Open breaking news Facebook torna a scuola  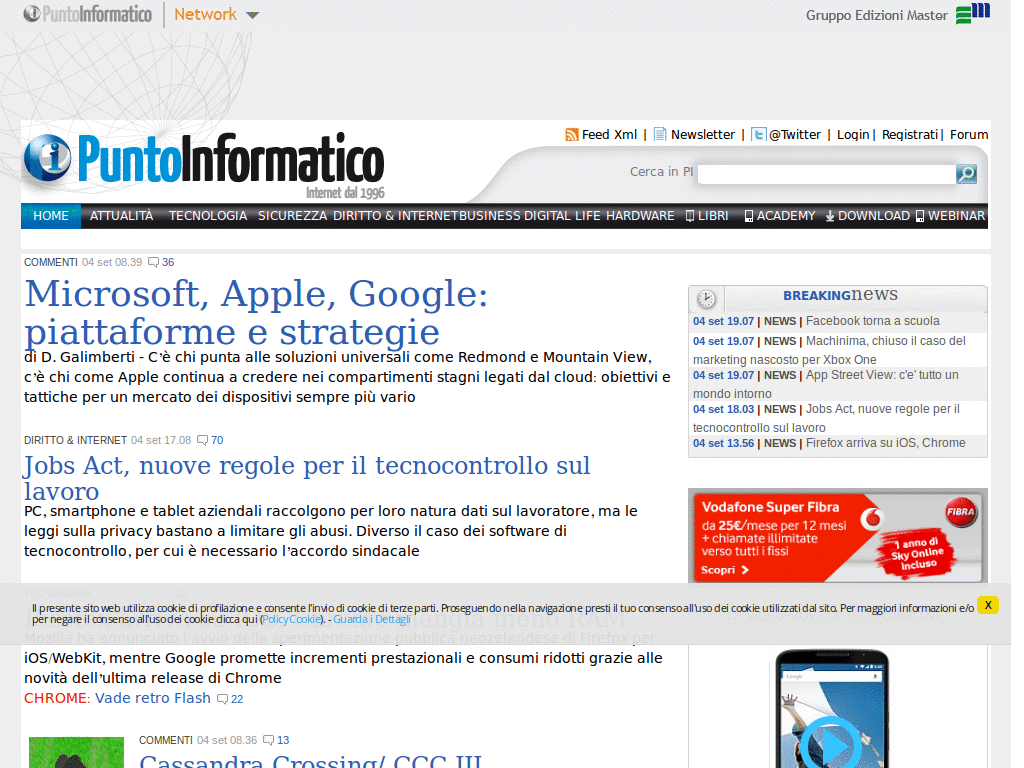click(872, 321)
